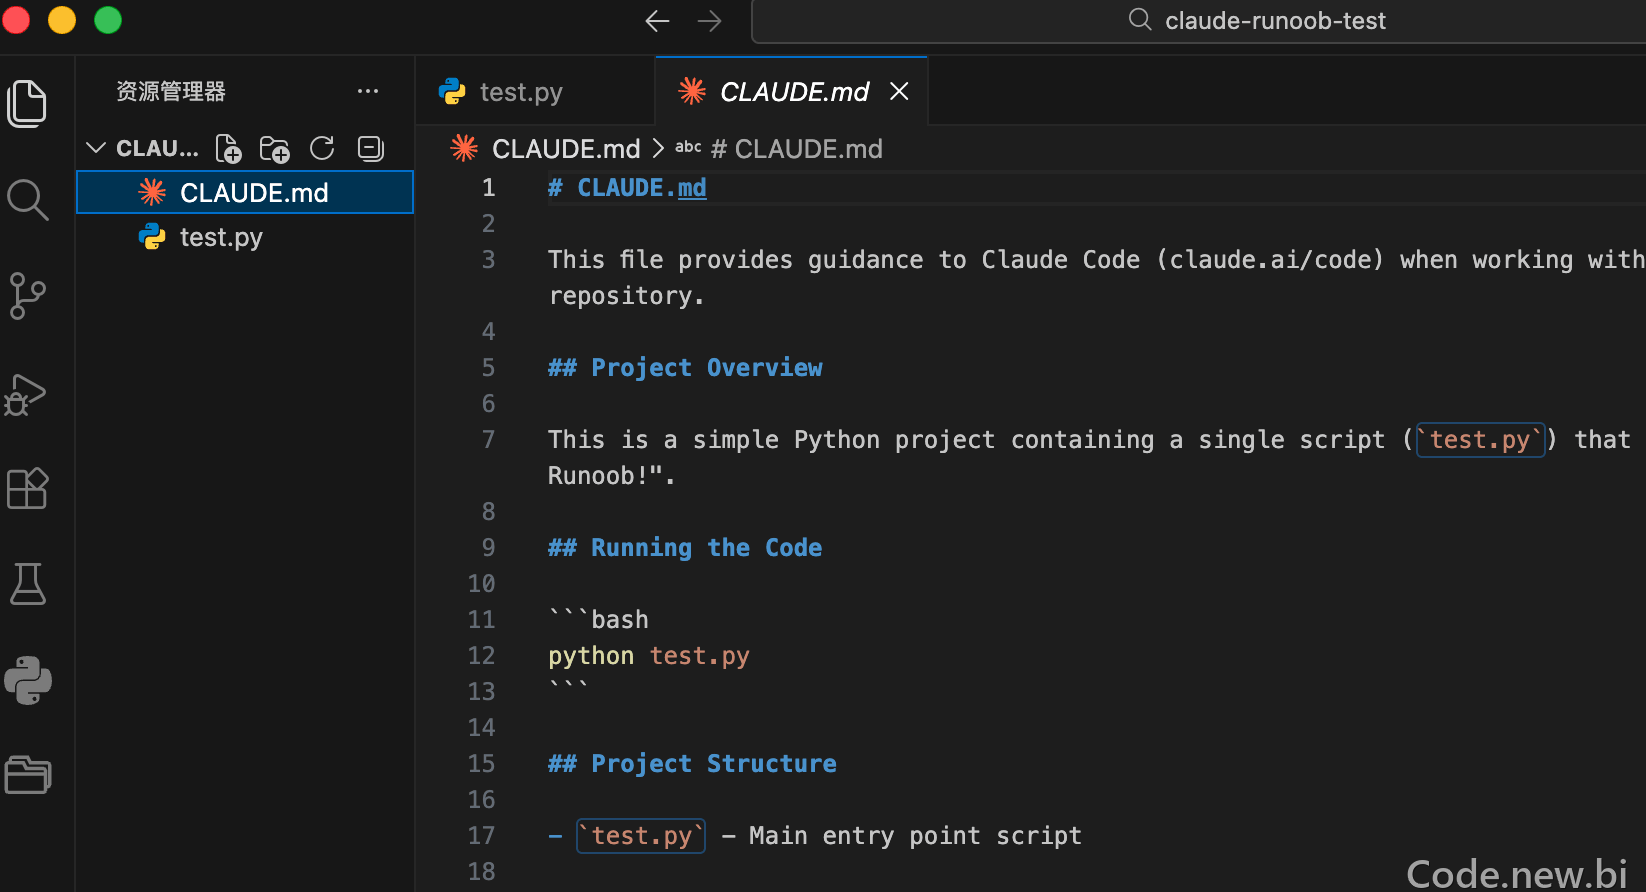Screen dimensions: 1646x892
Task: Click the claude-runoob-test search box
Action: (1200, 21)
